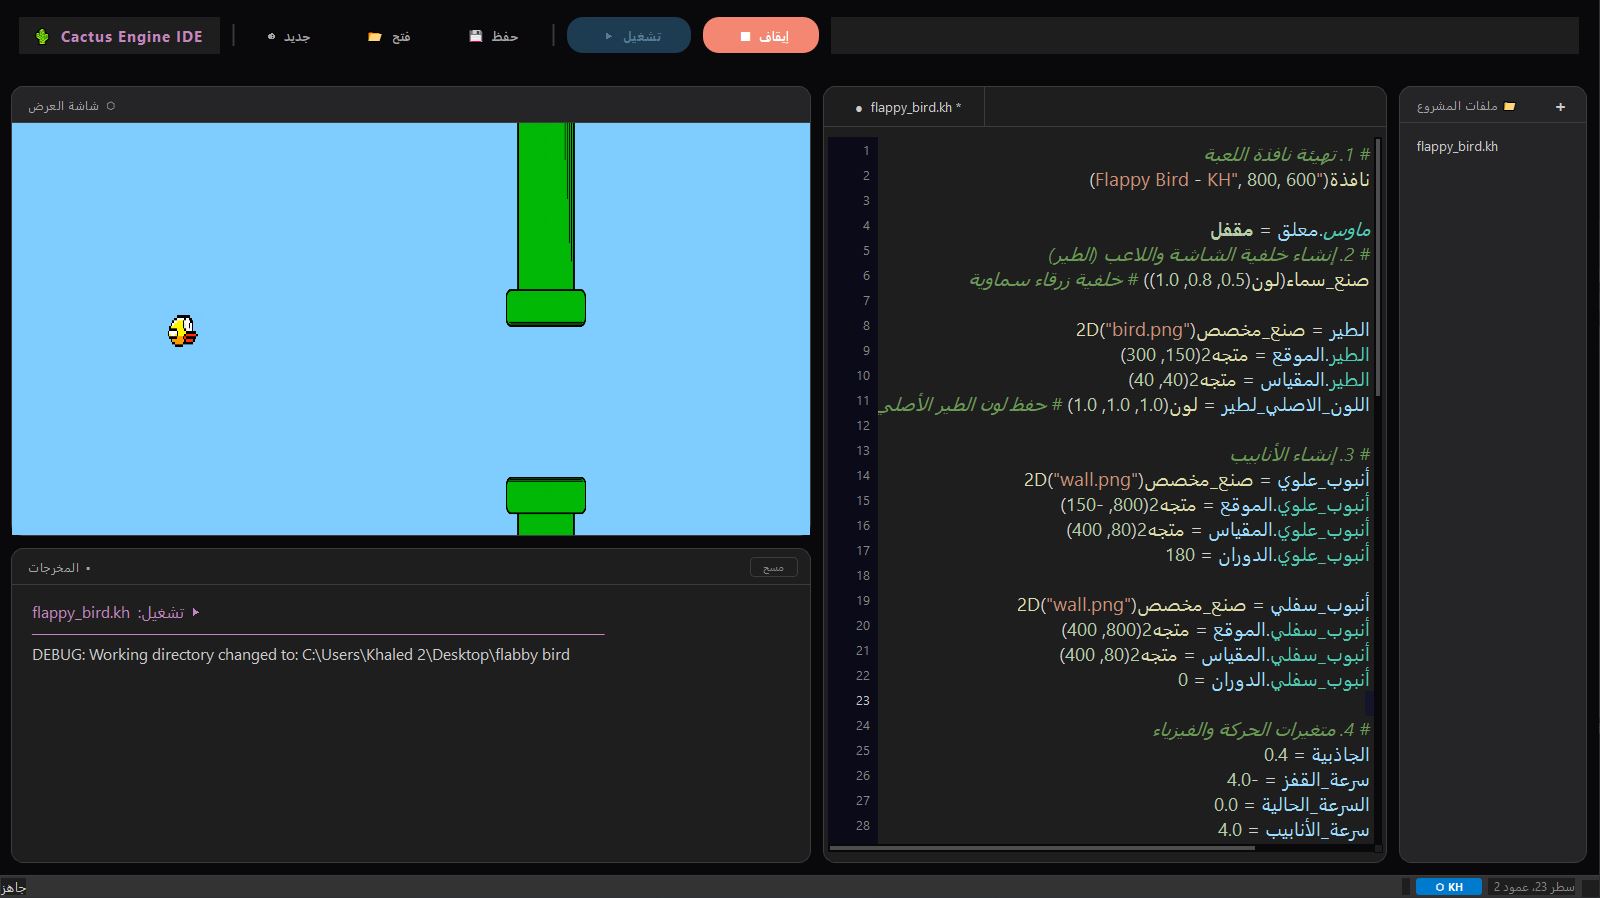Click the تشغيل: flappy_bird.kh output line
The height and width of the screenshot is (898, 1600).
116,613
